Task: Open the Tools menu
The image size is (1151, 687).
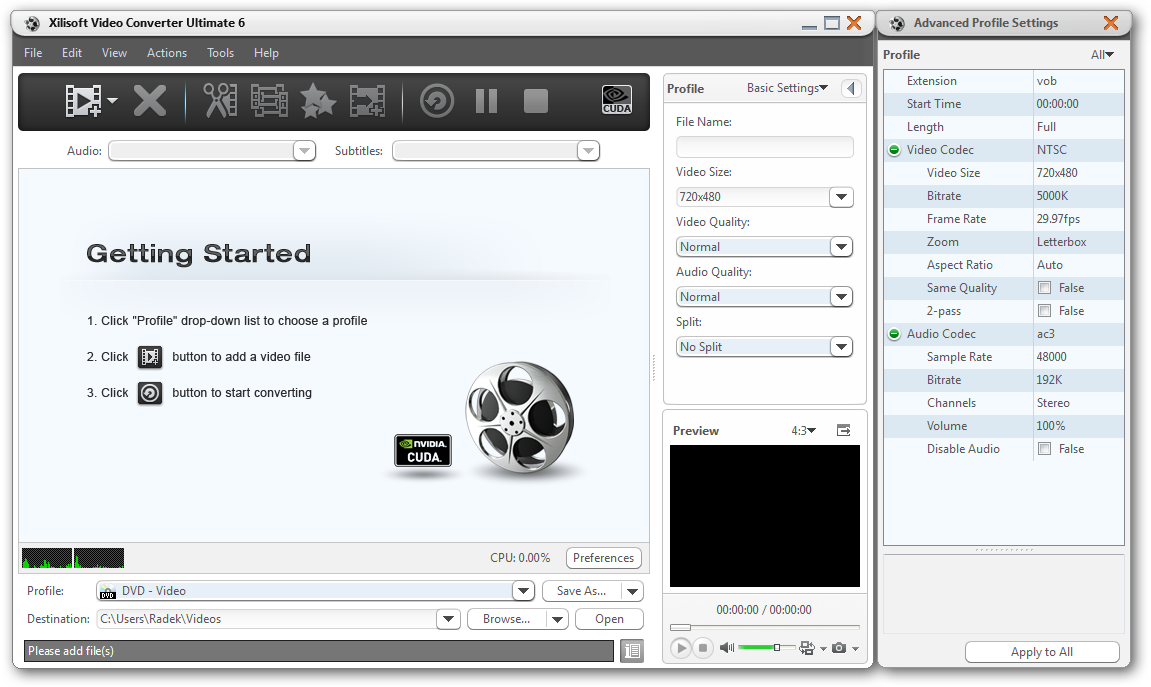Action: point(220,53)
